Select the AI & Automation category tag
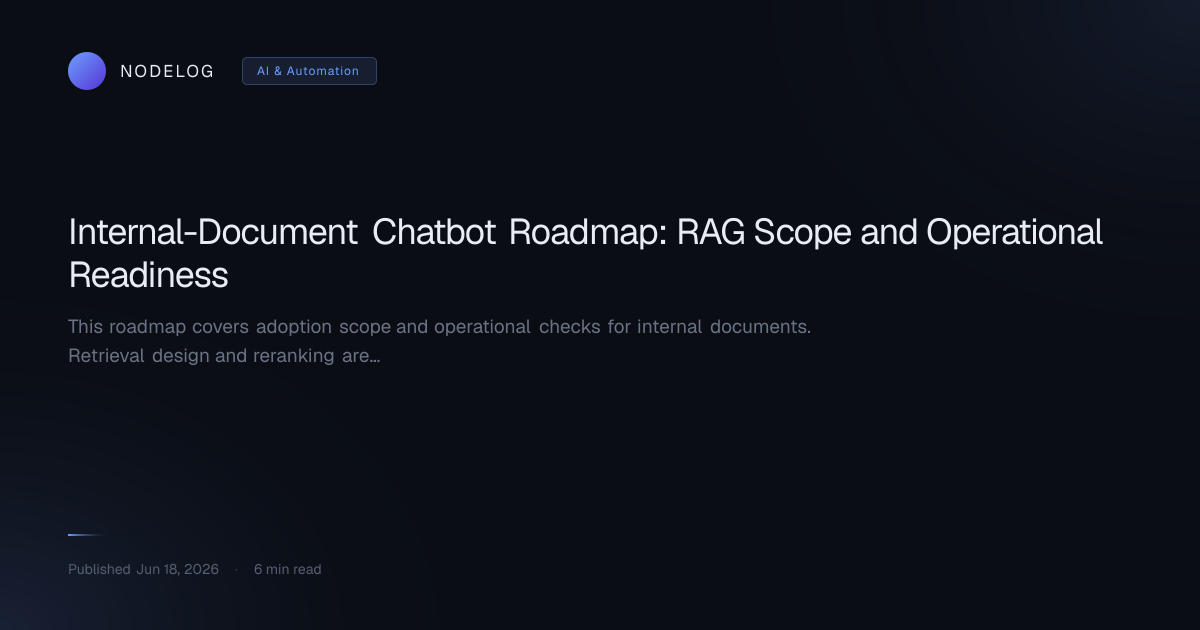The height and width of the screenshot is (630, 1200). 309,71
